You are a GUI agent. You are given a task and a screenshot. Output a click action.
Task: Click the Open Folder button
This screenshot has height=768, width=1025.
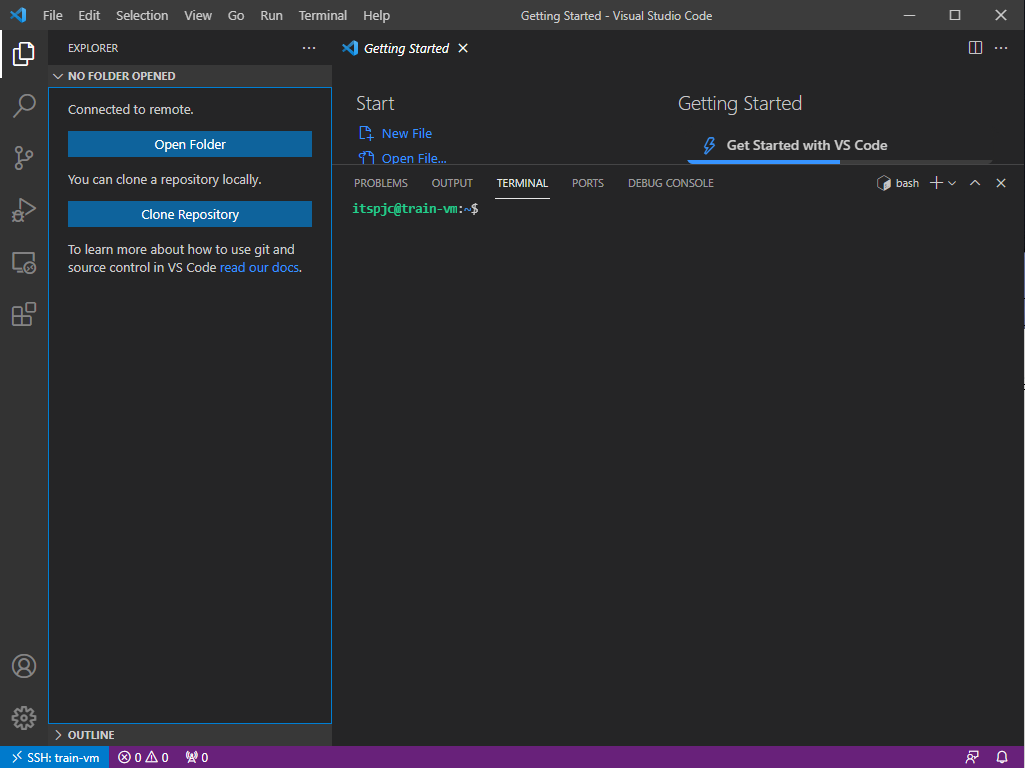190,144
